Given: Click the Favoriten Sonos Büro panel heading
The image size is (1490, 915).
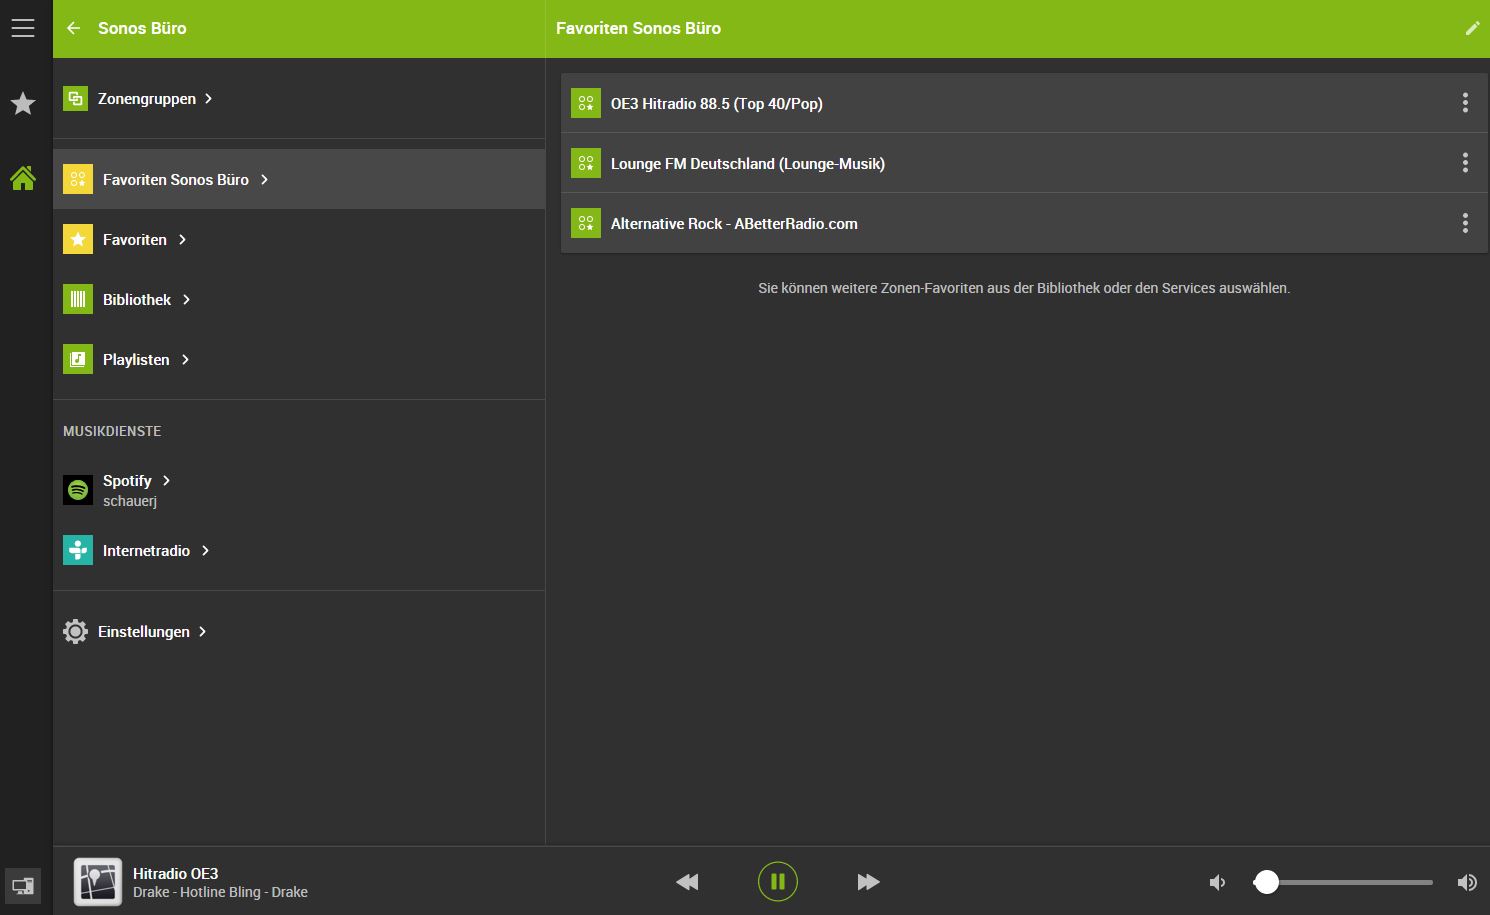Looking at the screenshot, I should pos(638,28).
